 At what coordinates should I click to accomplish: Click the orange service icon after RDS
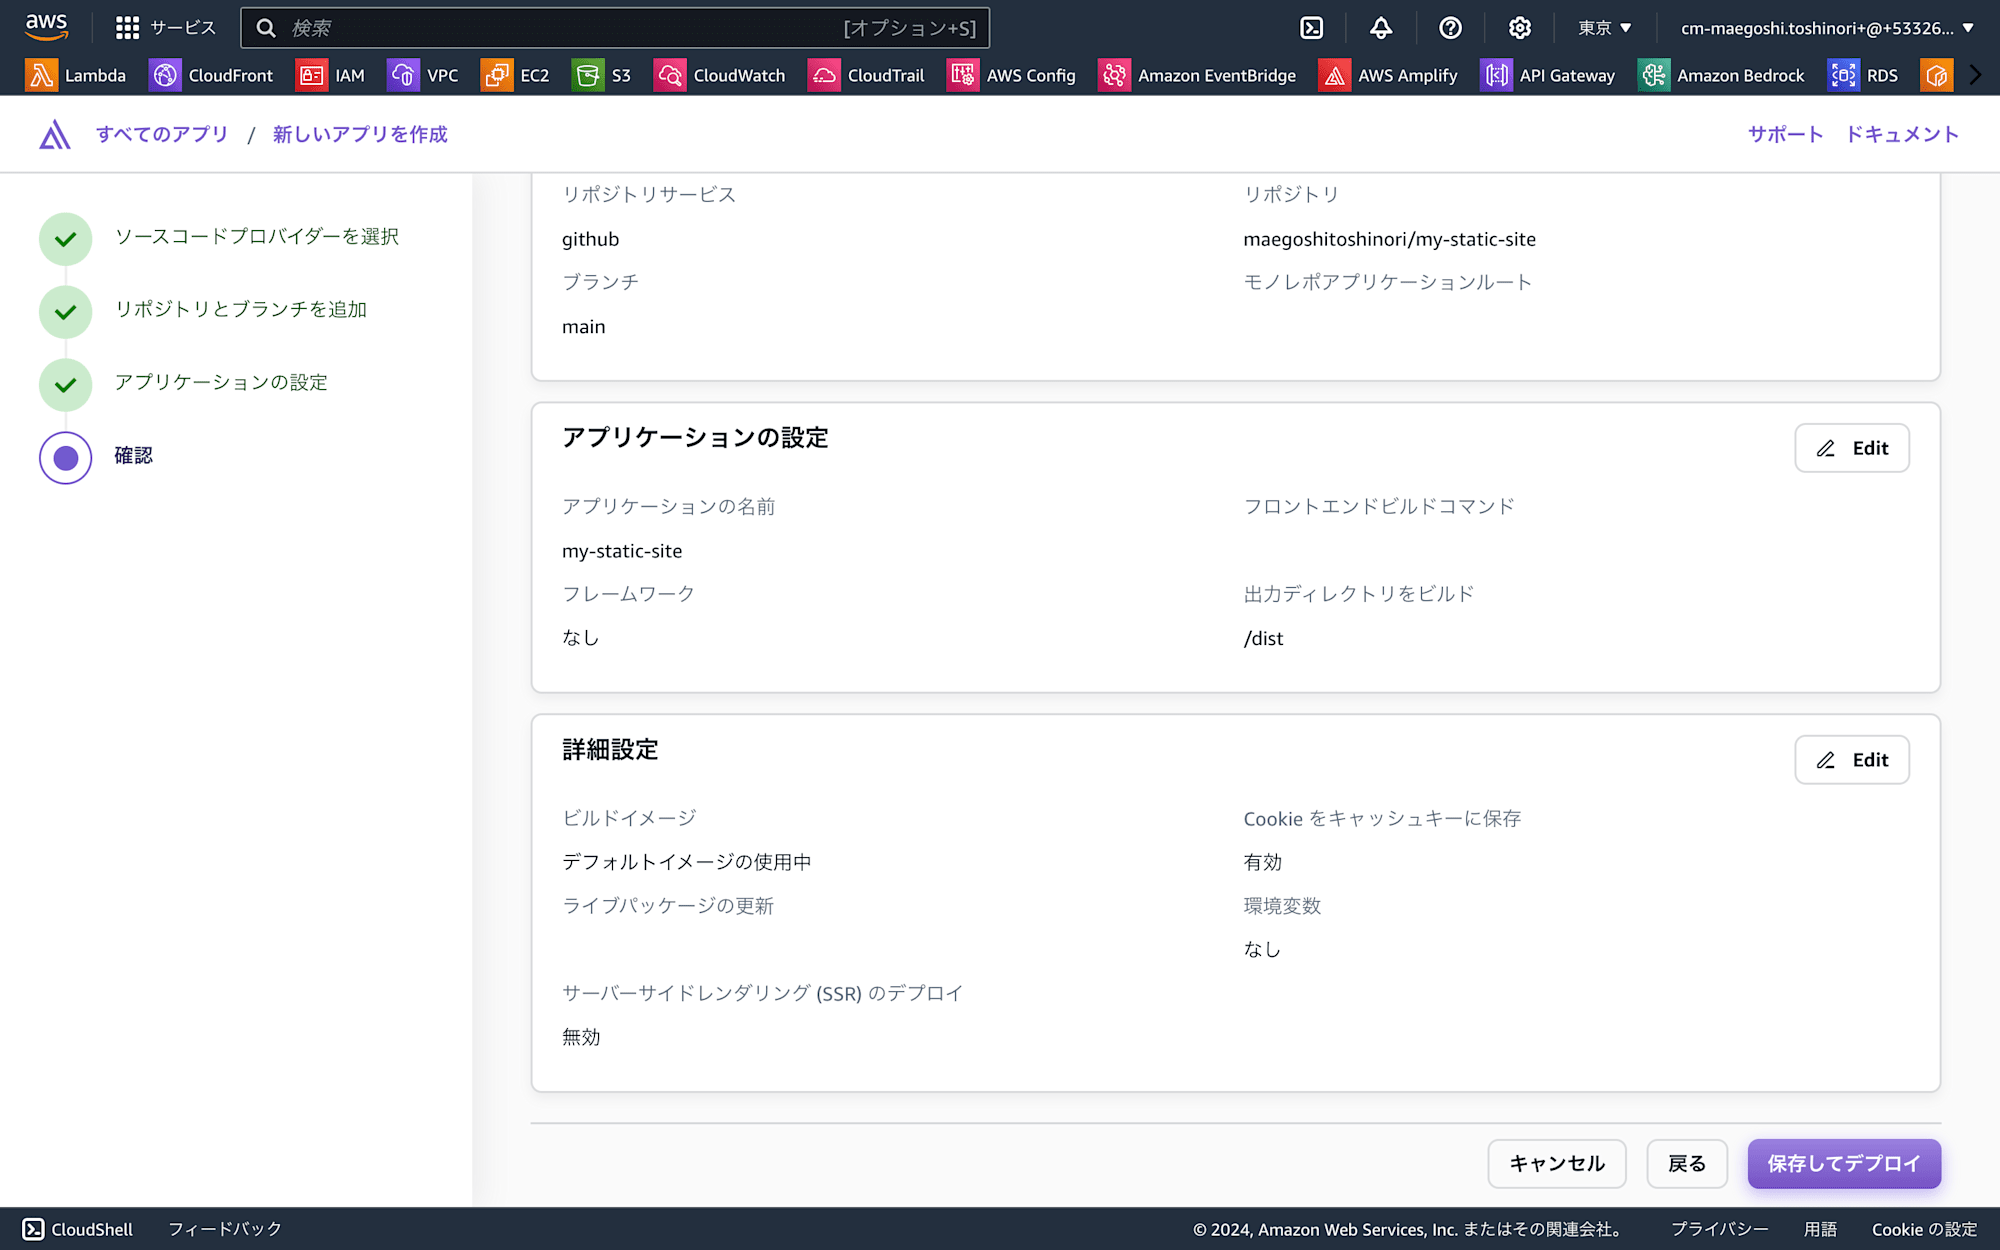[x=1937, y=75]
